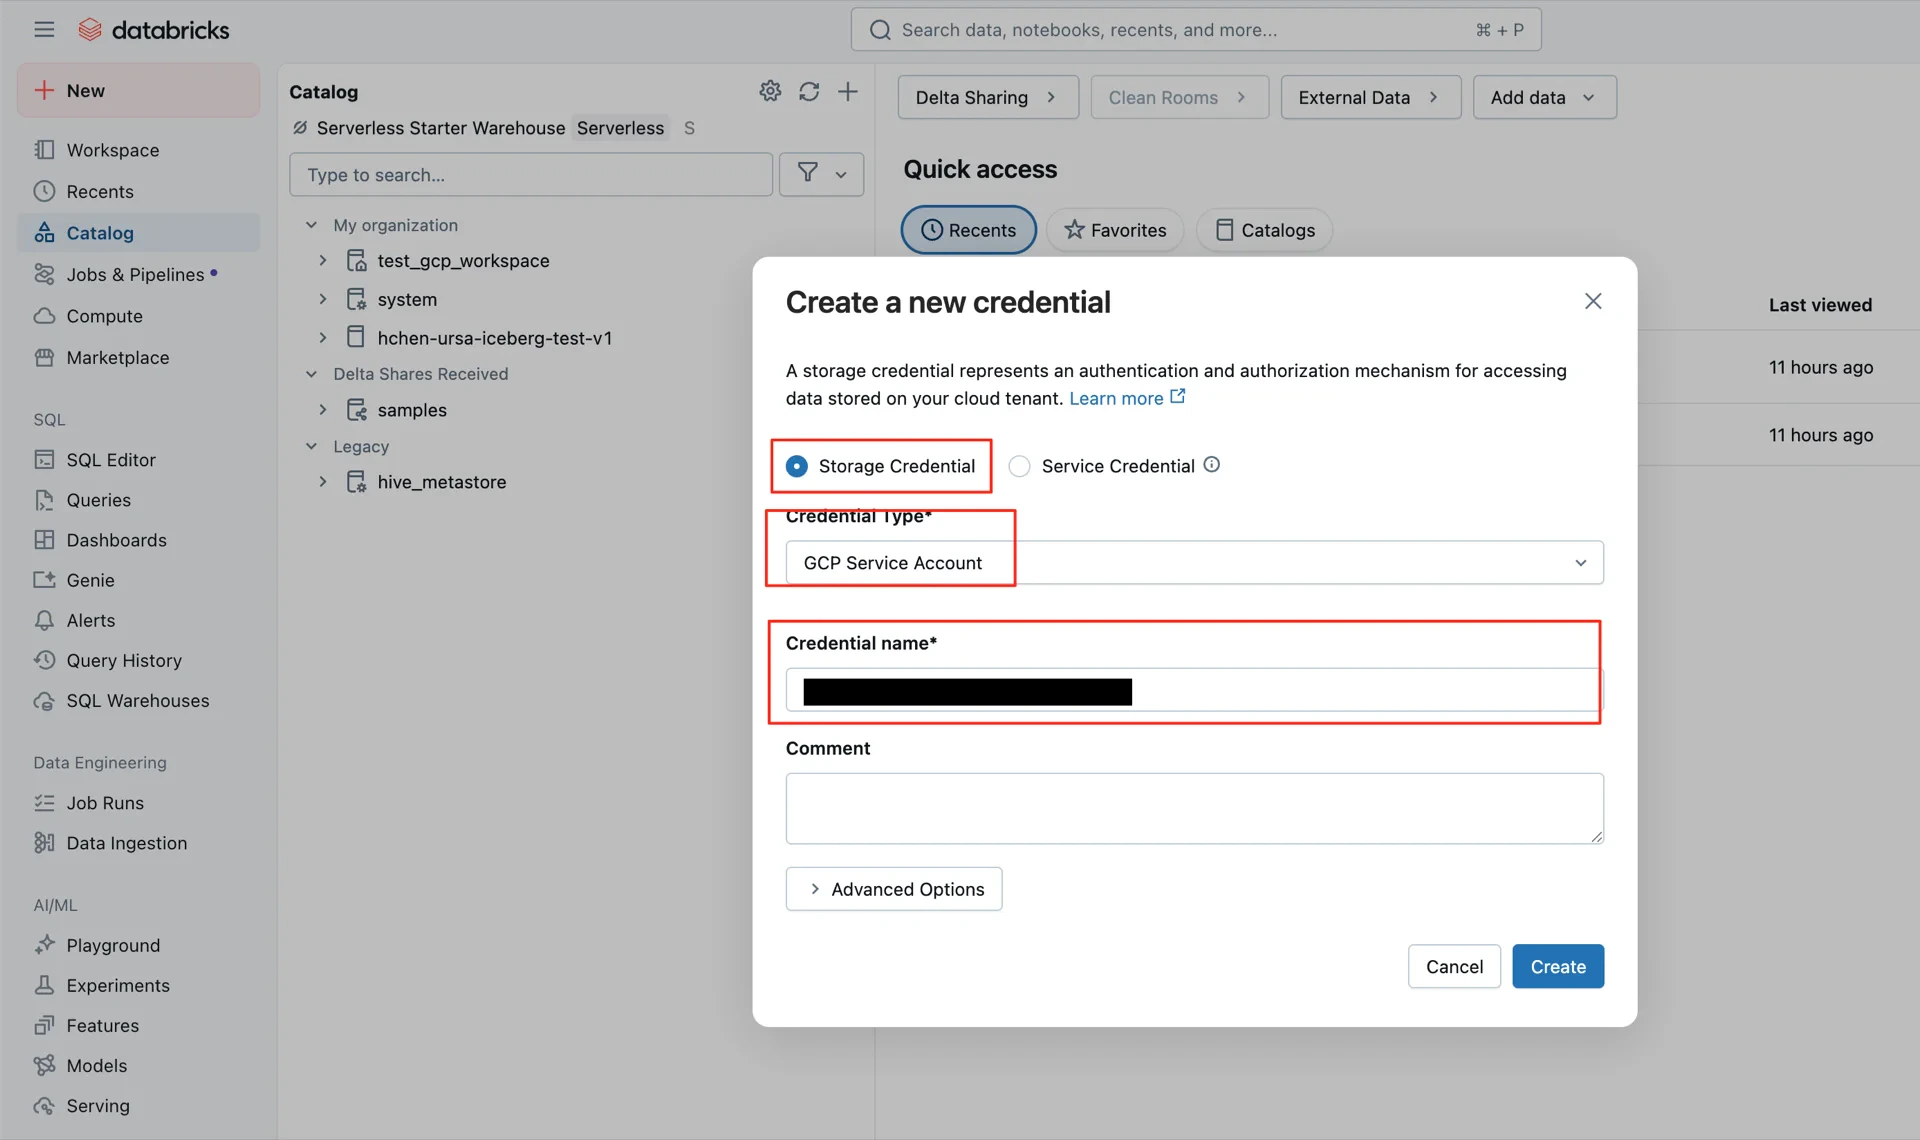This screenshot has width=1920, height=1140.
Task: Click the Features sidebar icon
Action: tap(44, 1025)
